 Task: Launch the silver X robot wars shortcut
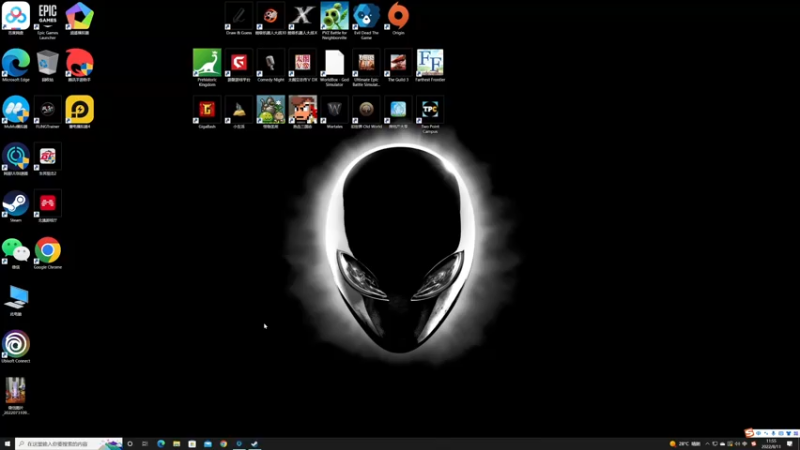303,18
